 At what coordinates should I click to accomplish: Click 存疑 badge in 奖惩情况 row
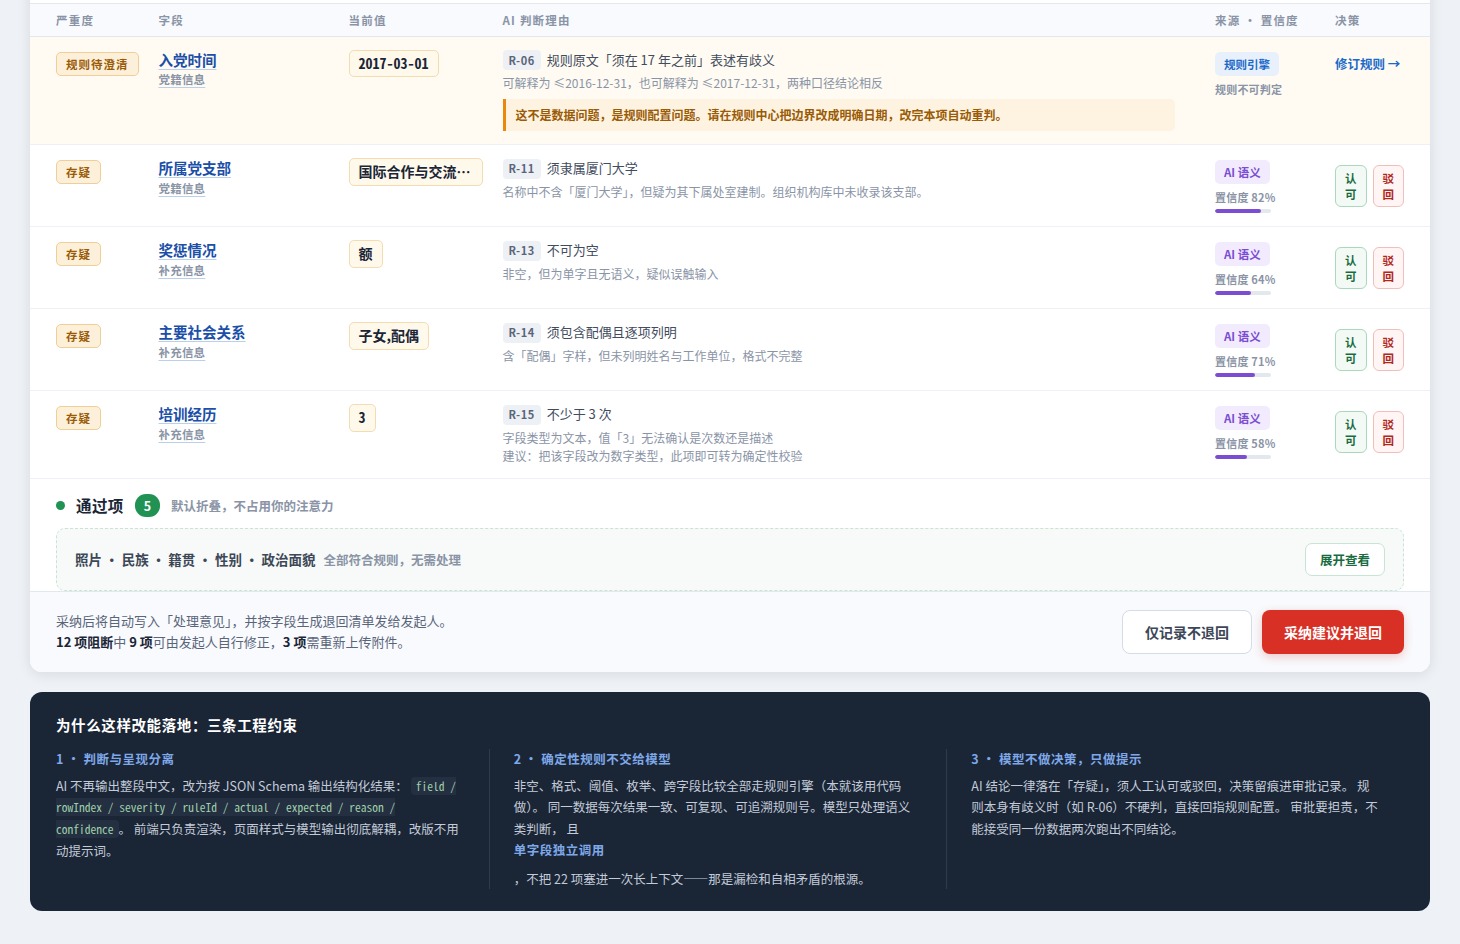(x=78, y=255)
